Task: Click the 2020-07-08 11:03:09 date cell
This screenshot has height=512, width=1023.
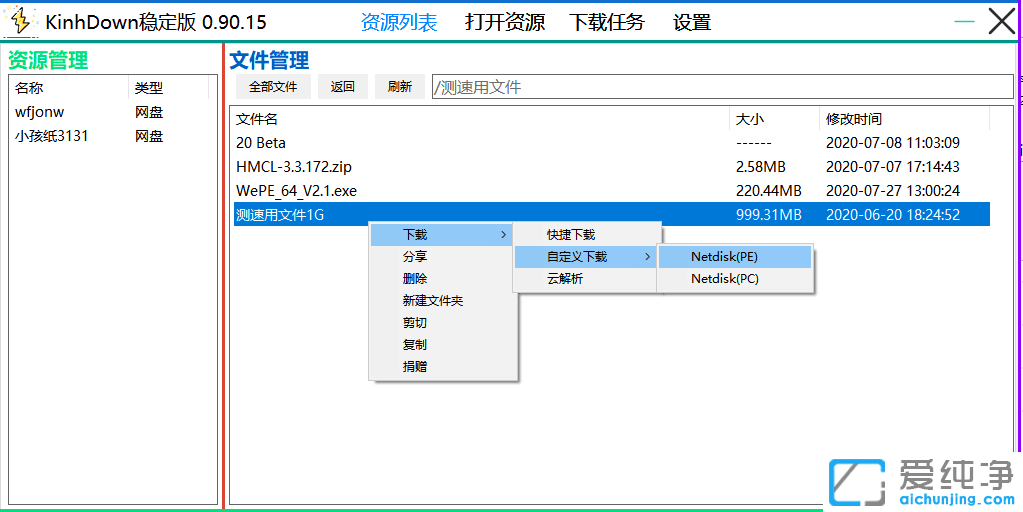Action: 893,143
